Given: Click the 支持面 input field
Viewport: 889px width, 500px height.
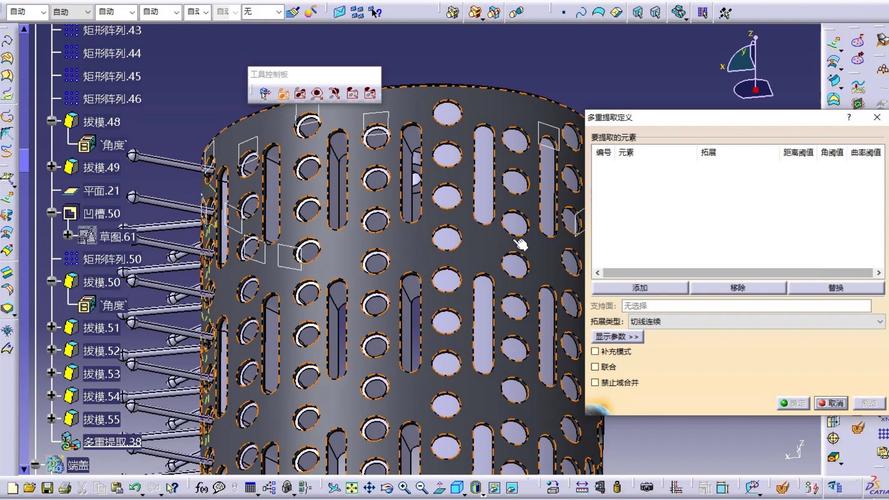Looking at the screenshot, I should click(746, 306).
